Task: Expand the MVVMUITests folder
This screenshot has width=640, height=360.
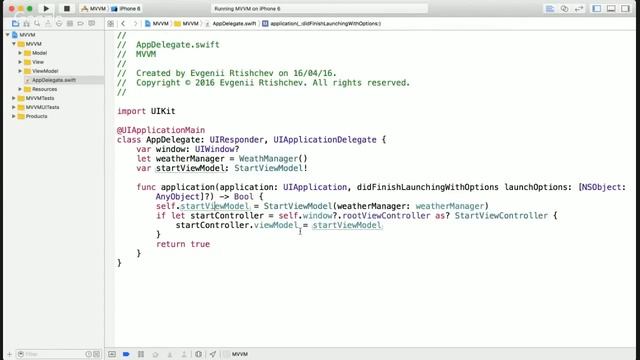Action: pos(13,107)
